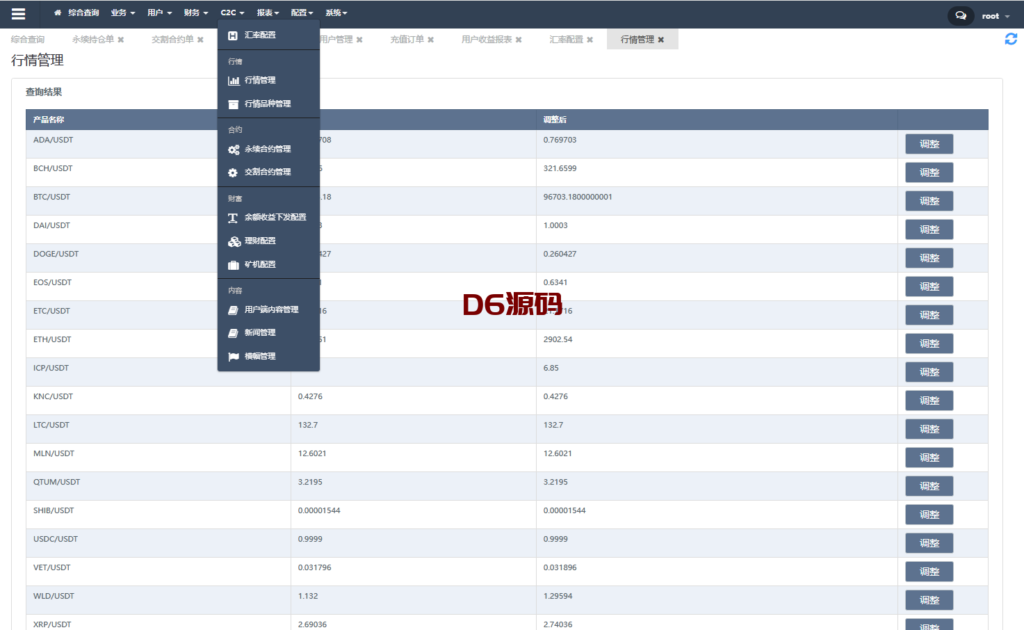Click 调整 button in LTC/USDT row
The image size is (1024, 630).
(x=929, y=430)
